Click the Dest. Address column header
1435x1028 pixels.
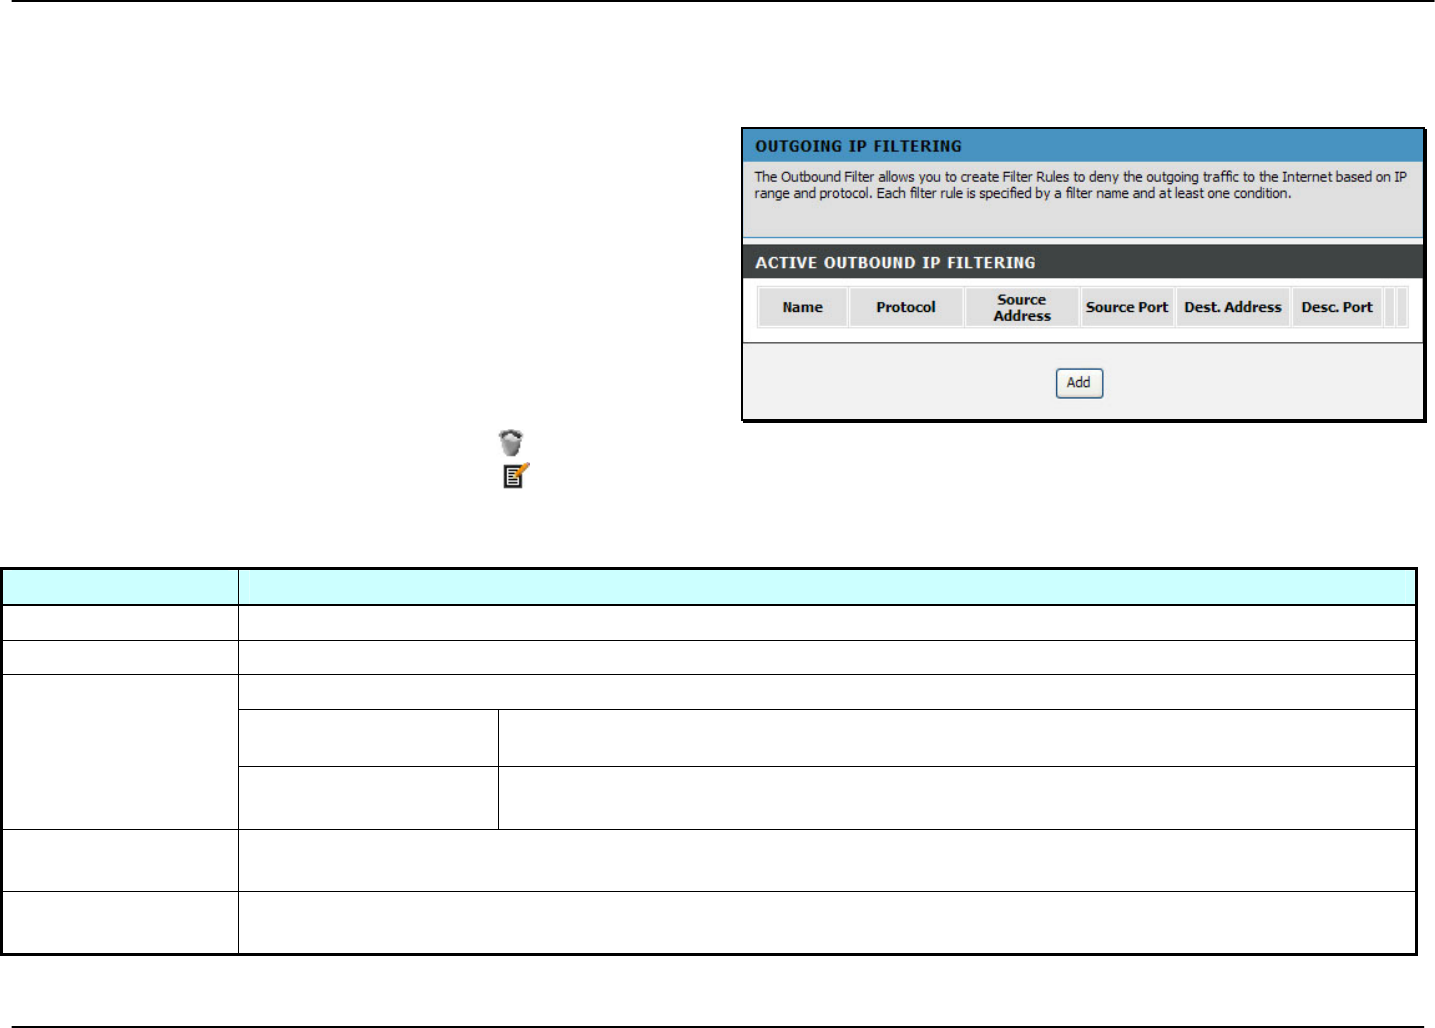(1233, 307)
